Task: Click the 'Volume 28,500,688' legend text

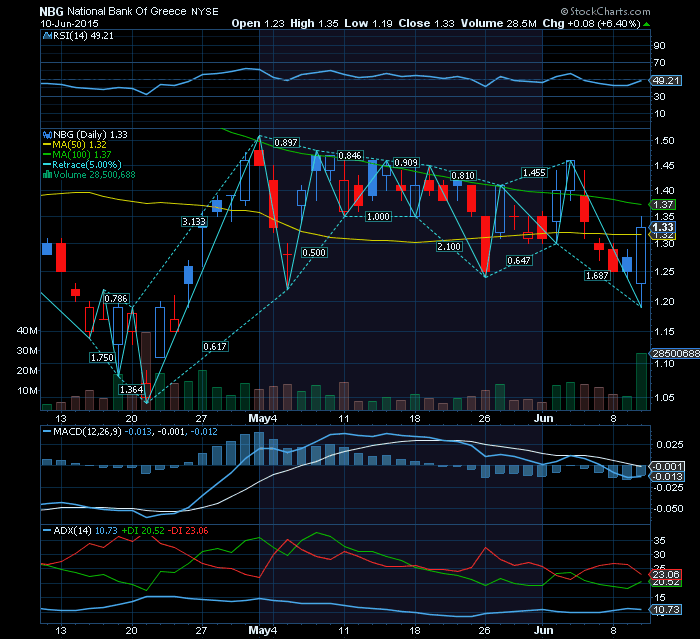Action: (94, 175)
